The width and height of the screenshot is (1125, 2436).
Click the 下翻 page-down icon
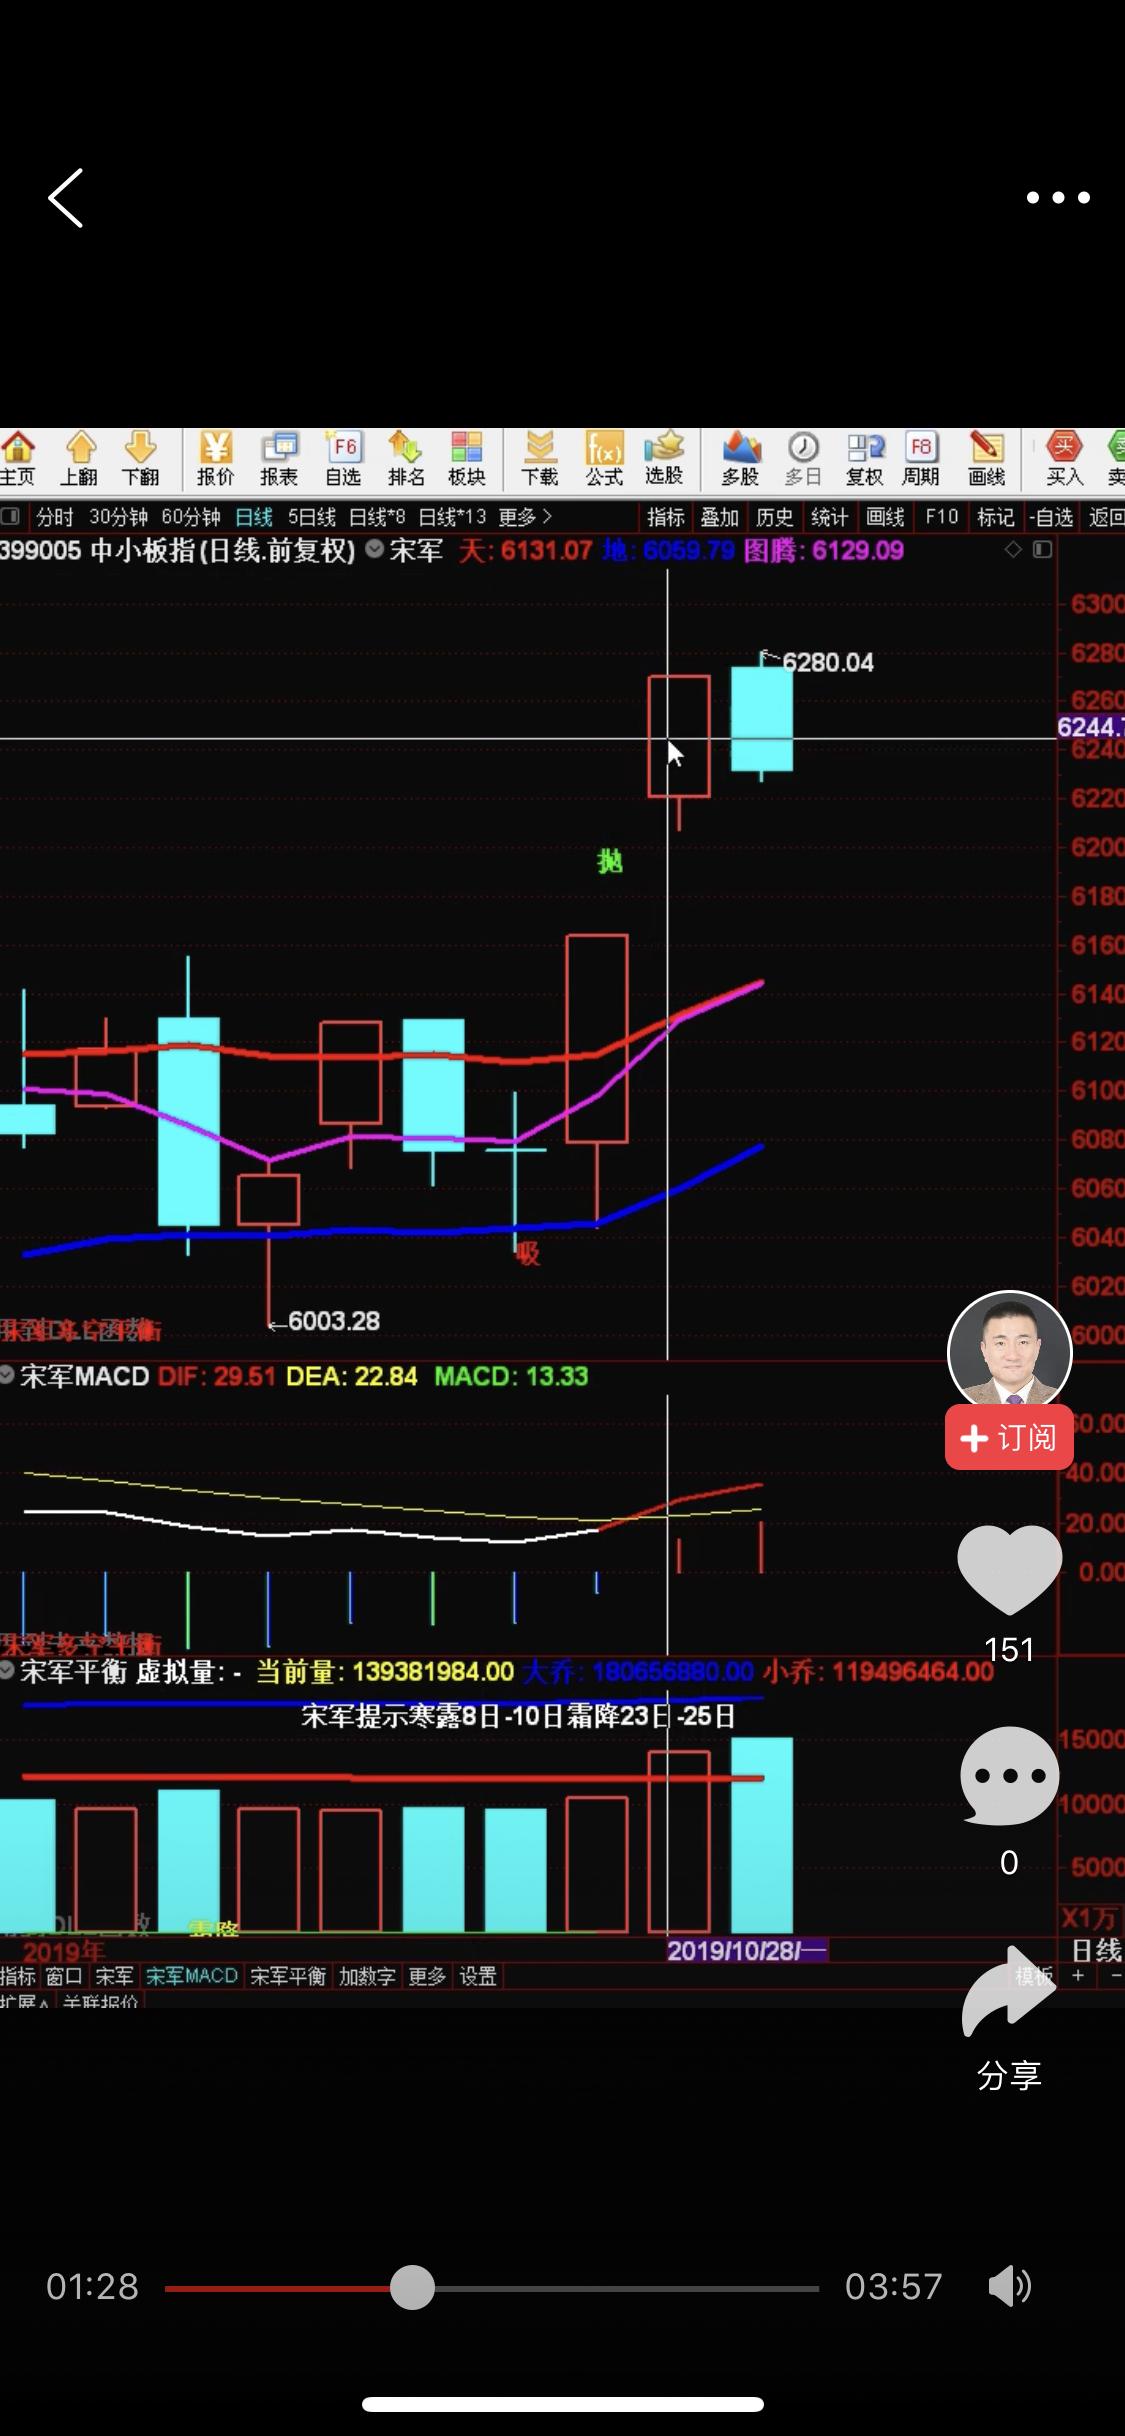coord(141,459)
